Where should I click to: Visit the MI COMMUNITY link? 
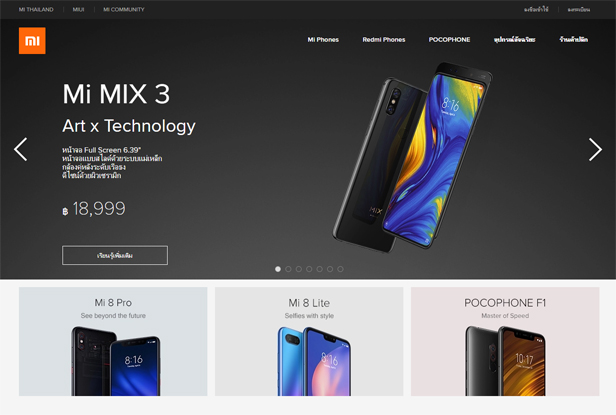124,9
